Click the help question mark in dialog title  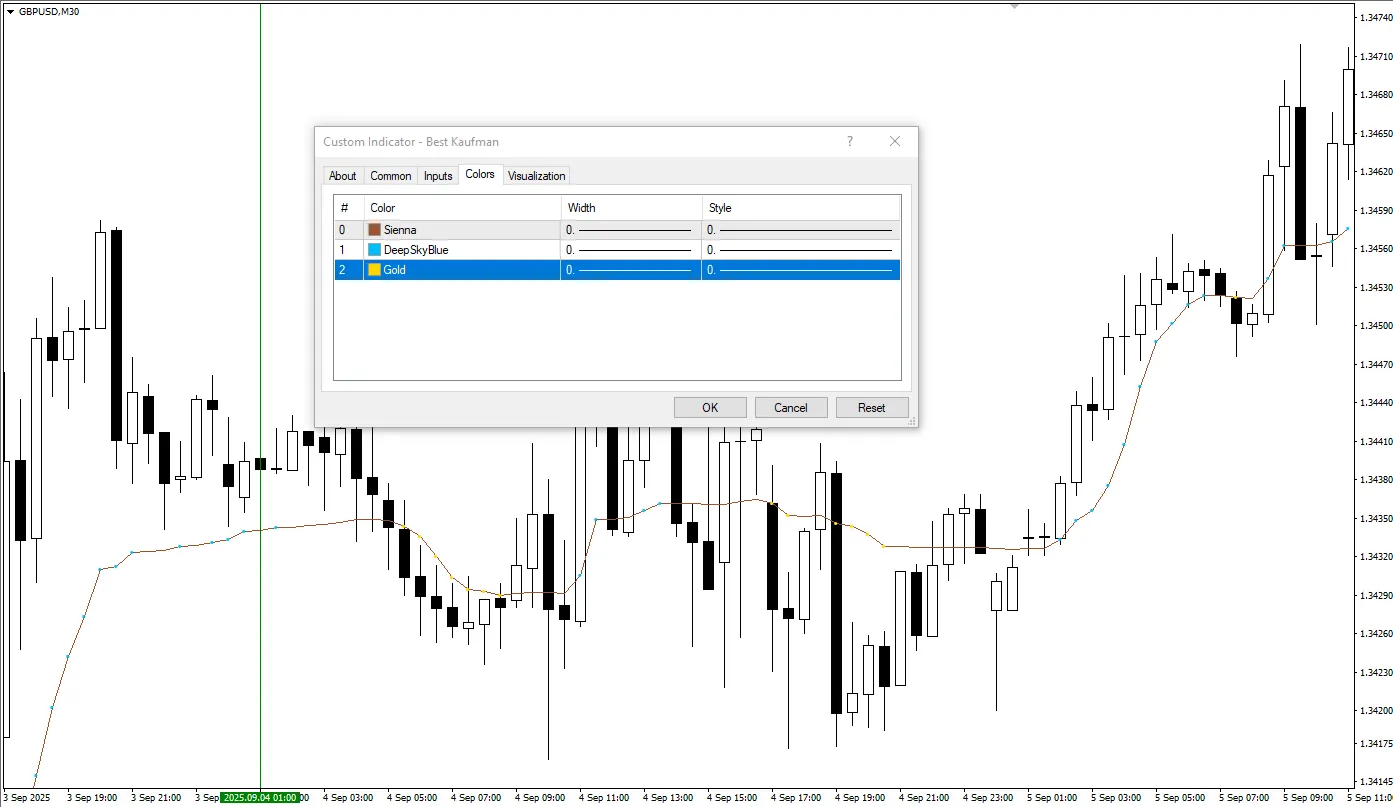[850, 142]
